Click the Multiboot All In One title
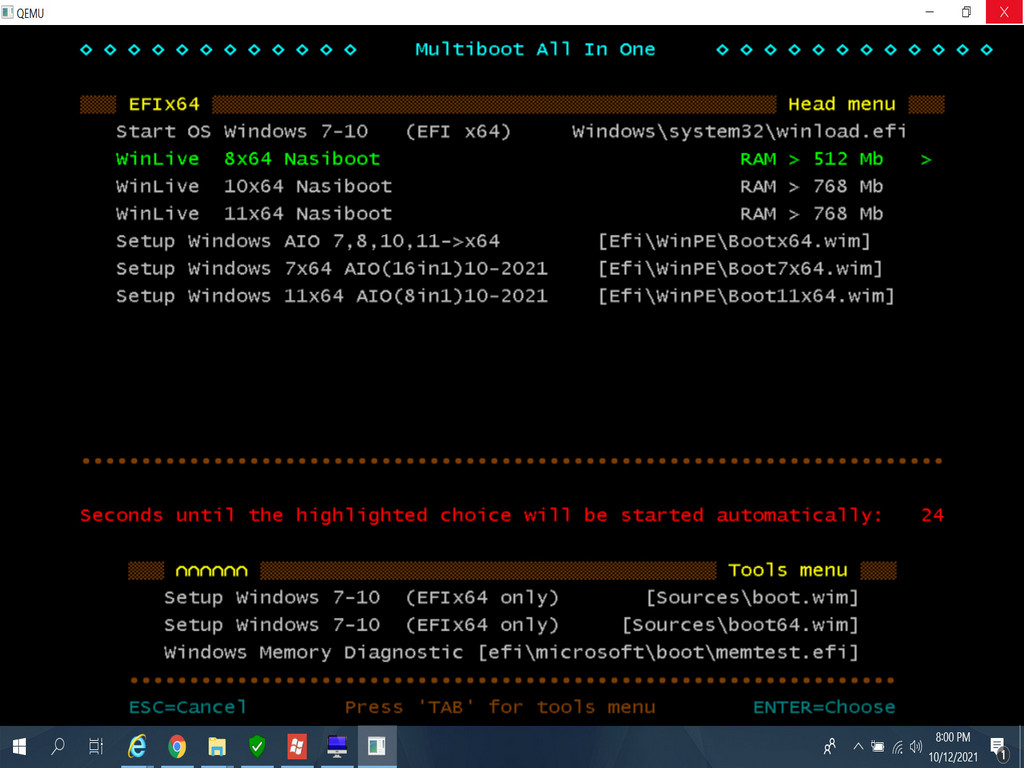1024x768 pixels. point(536,50)
